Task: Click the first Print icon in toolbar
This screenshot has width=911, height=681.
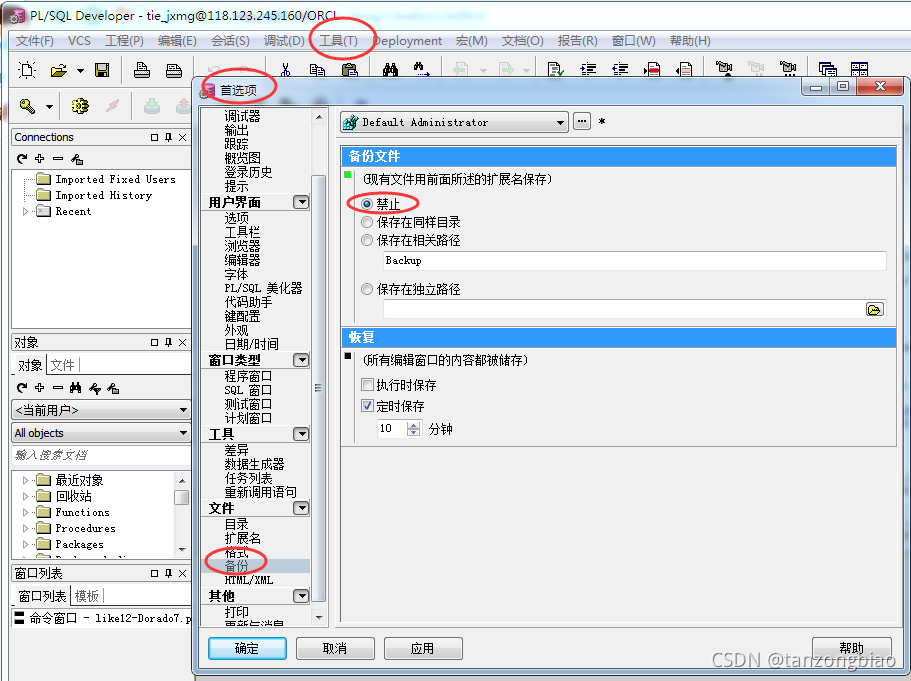Action: click(142, 70)
